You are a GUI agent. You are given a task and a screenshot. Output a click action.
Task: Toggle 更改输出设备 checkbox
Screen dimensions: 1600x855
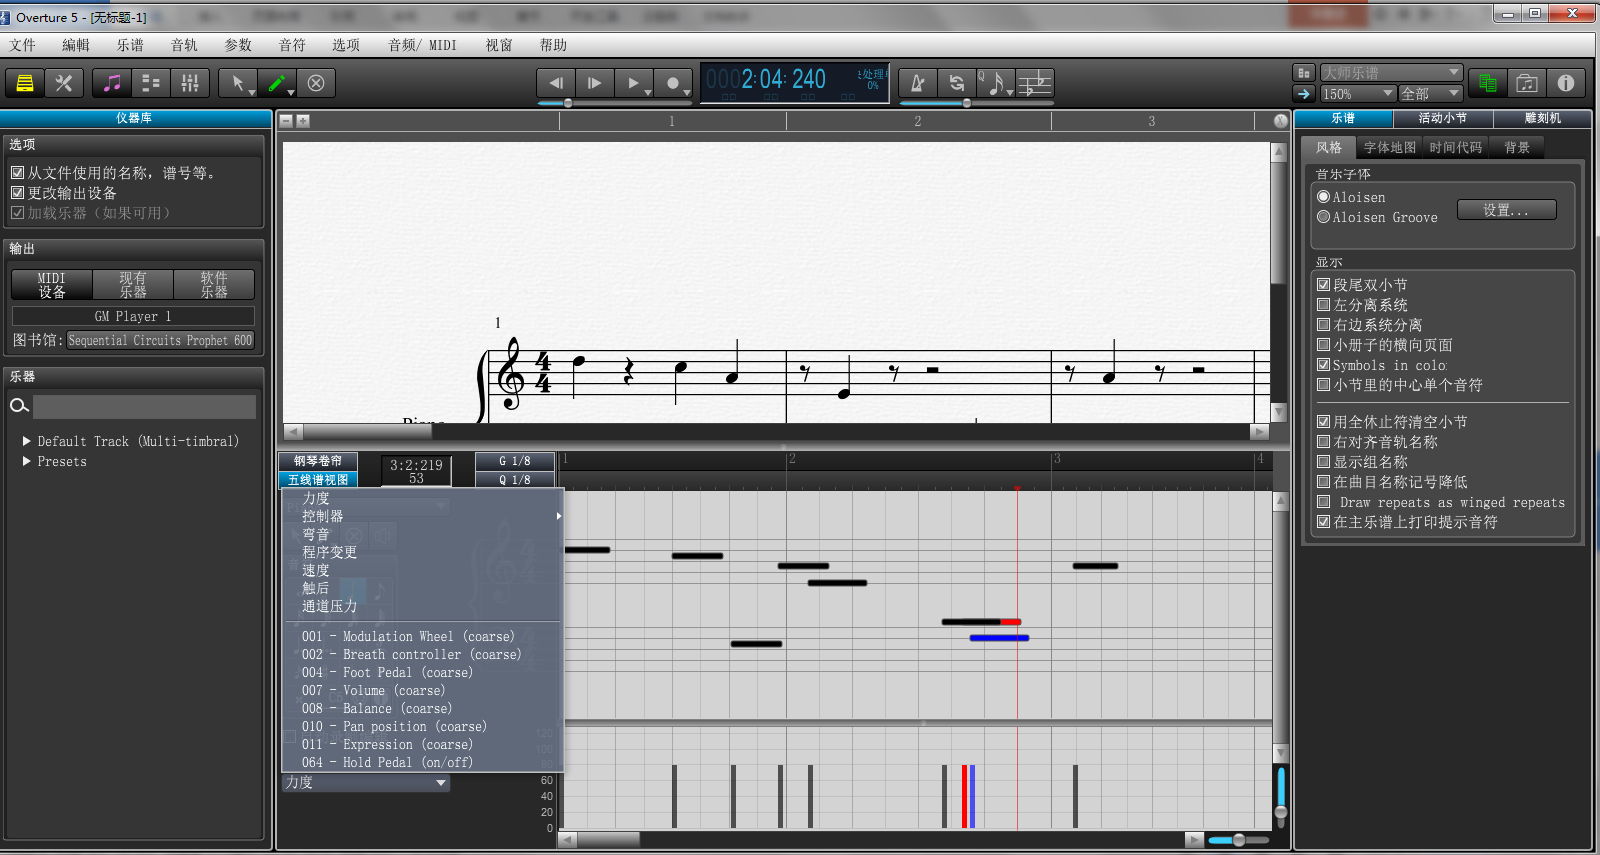(x=17, y=192)
